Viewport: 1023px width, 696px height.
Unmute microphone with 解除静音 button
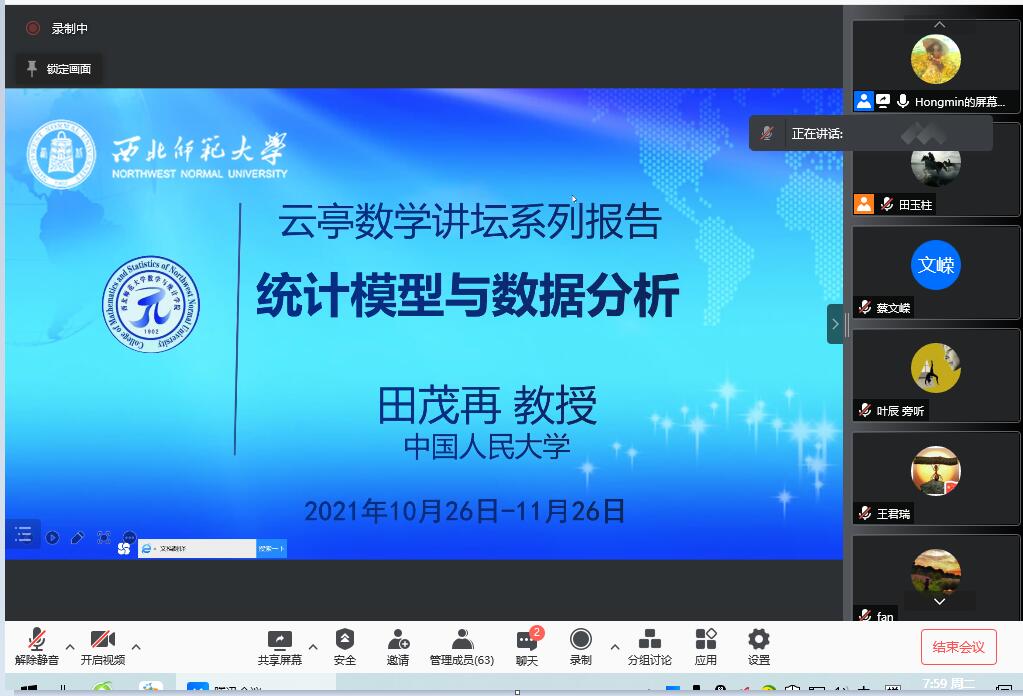click(37, 646)
